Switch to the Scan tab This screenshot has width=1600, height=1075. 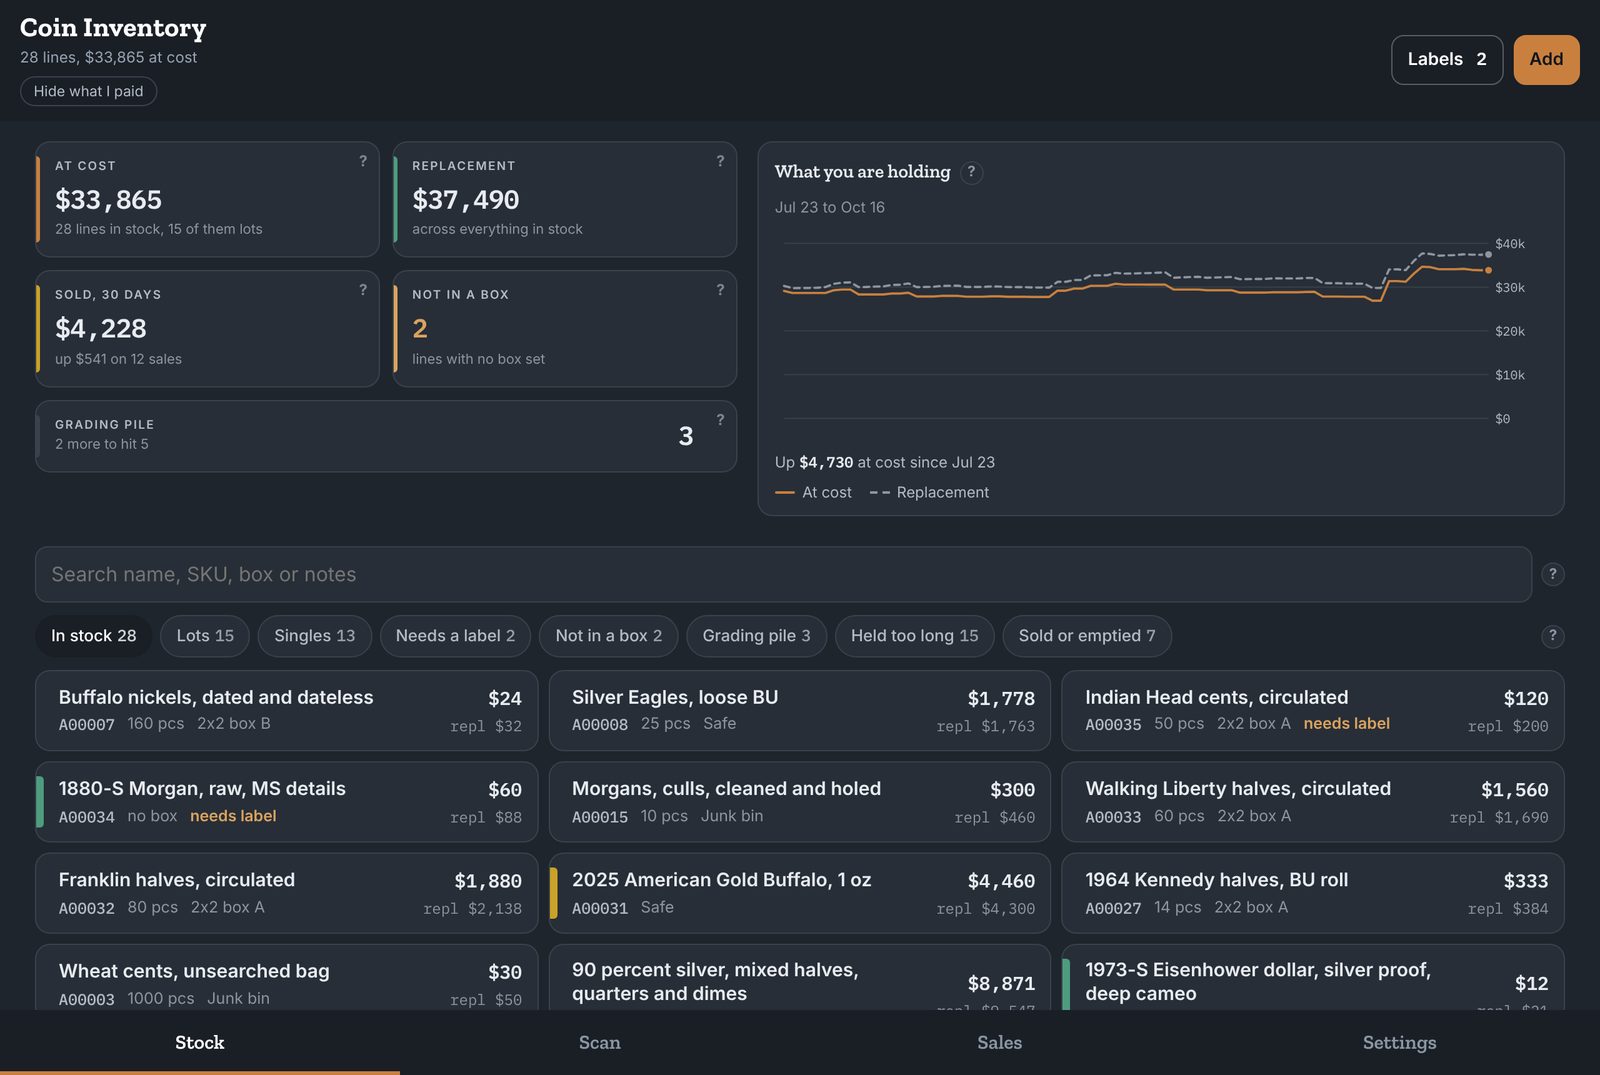click(x=600, y=1043)
